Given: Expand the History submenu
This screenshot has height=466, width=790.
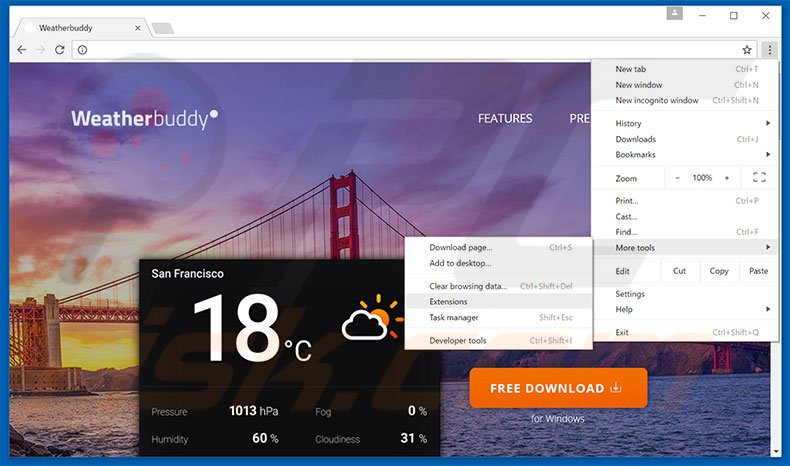Looking at the screenshot, I should (x=682, y=123).
